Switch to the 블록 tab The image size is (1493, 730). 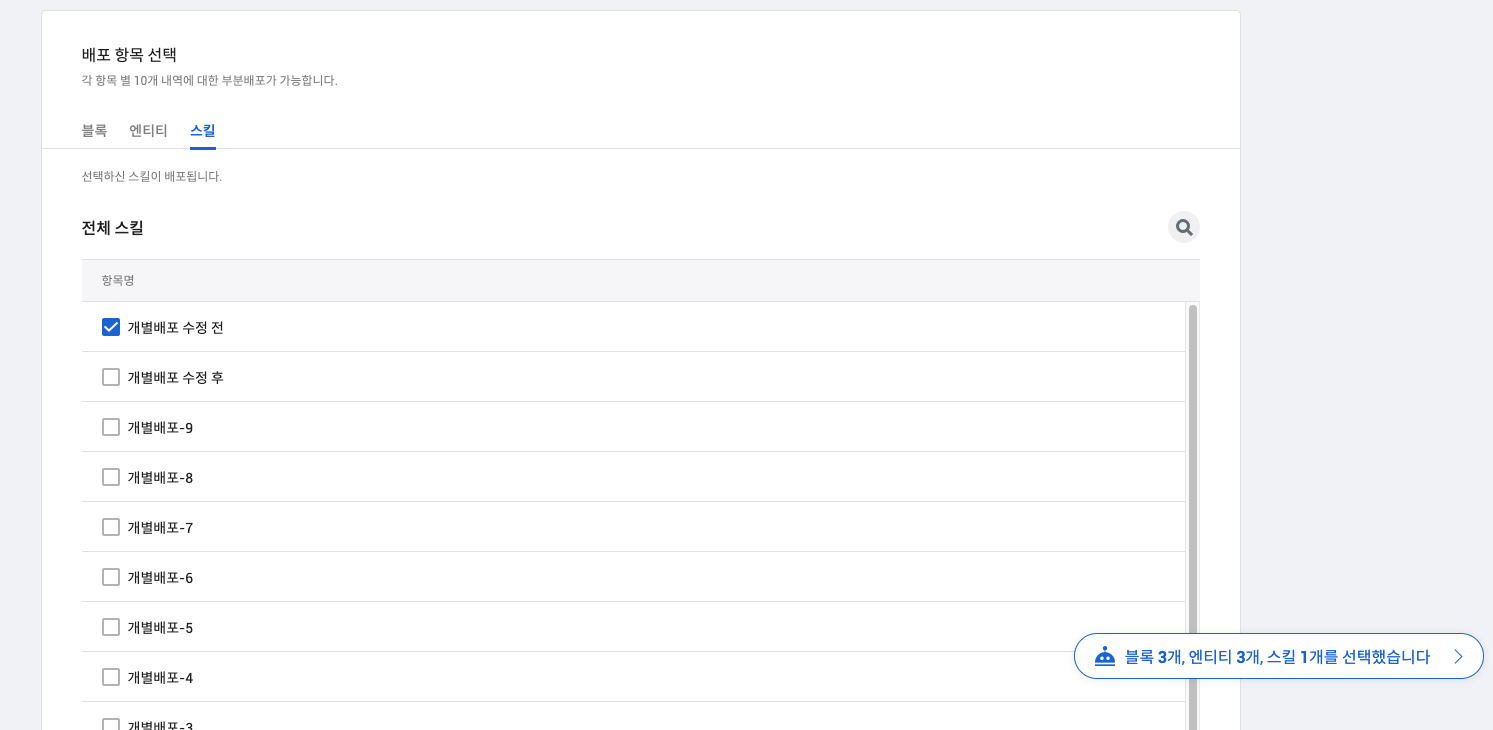(94, 131)
